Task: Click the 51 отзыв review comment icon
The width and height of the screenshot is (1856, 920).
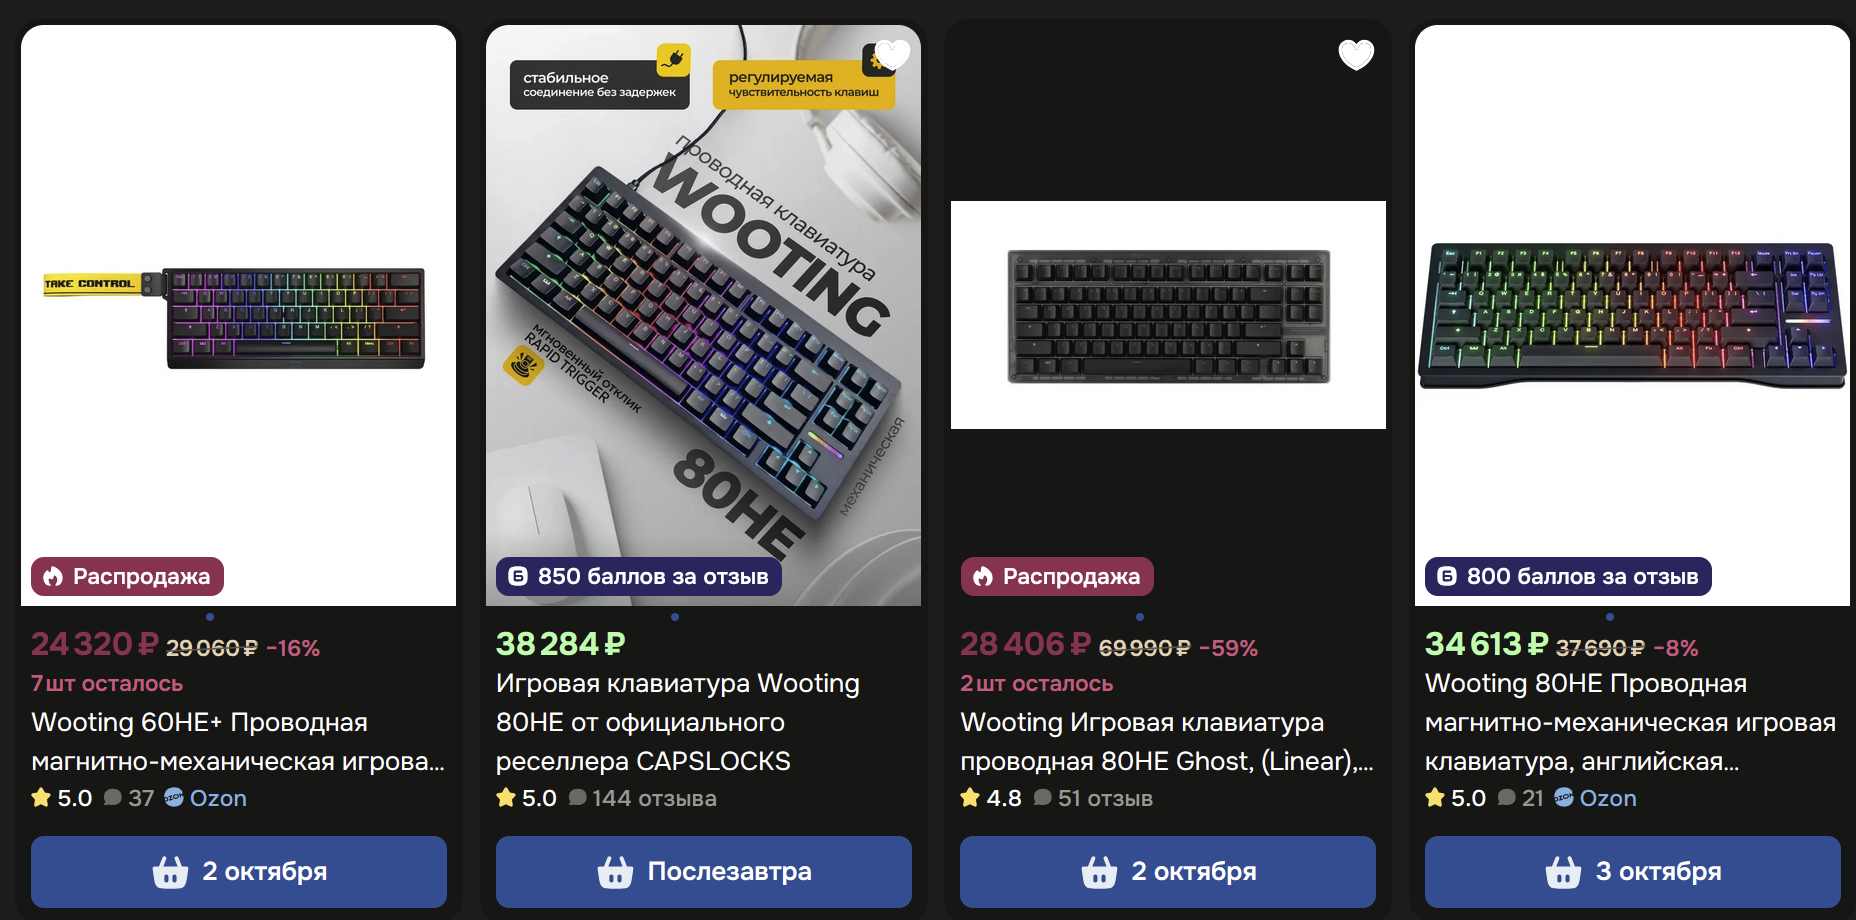Action: coord(1042,798)
